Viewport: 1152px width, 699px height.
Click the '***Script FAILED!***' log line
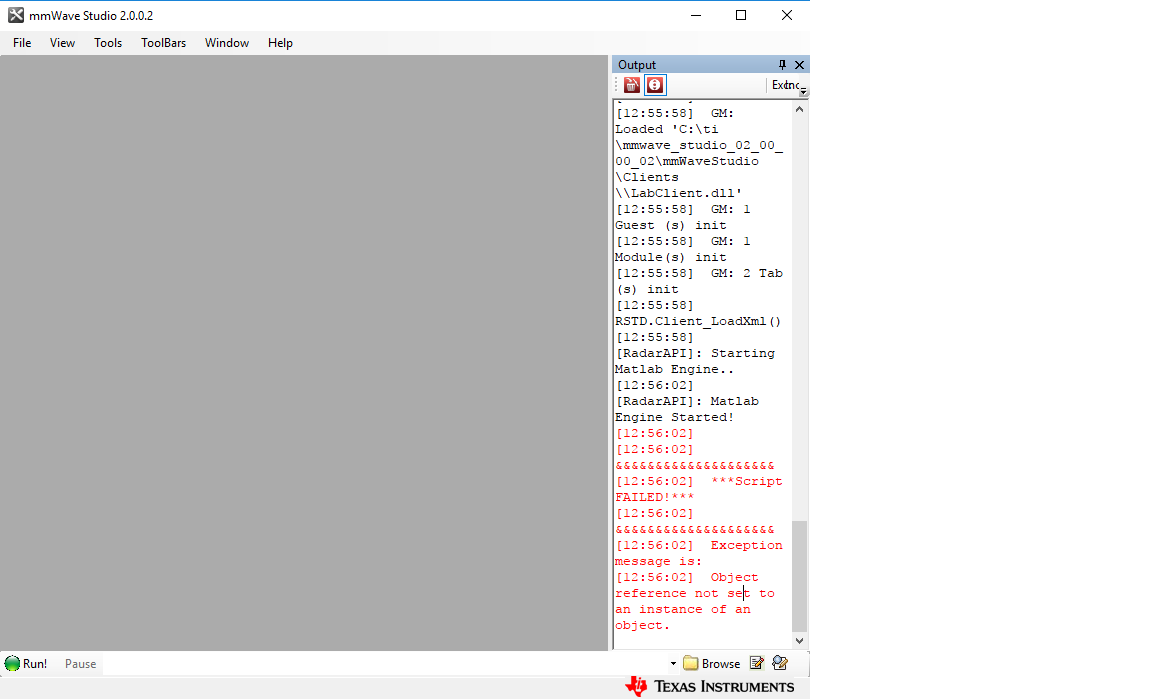pyautogui.click(x=699, y=490)
